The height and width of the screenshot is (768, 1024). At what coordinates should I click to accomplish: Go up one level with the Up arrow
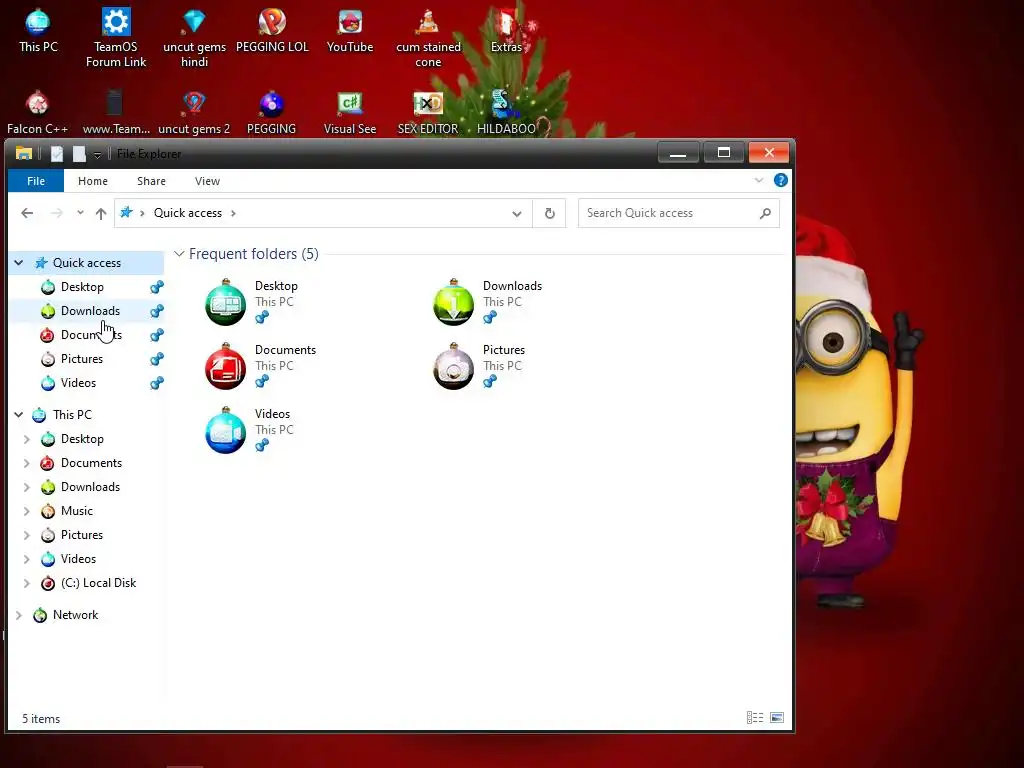[101, 213]
